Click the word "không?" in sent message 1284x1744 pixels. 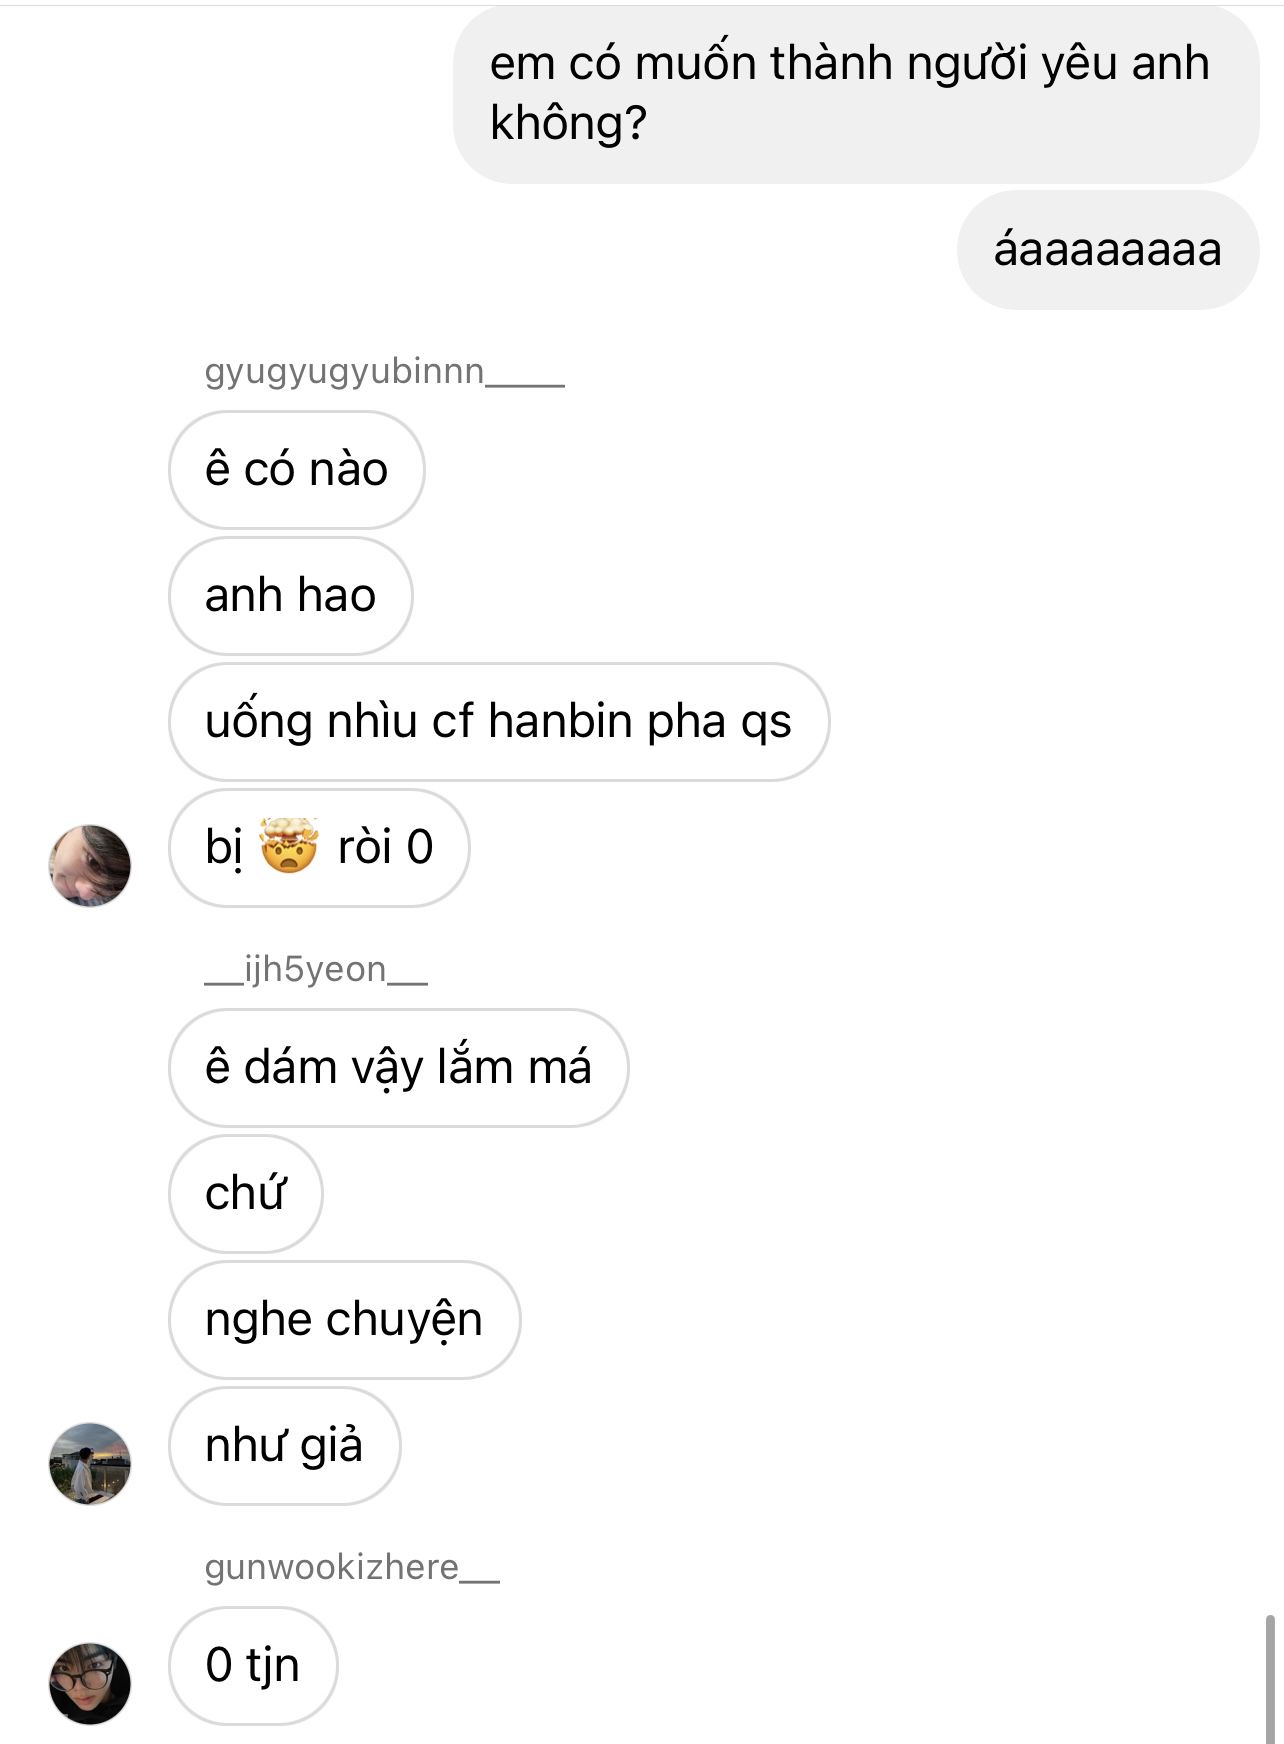568,123
